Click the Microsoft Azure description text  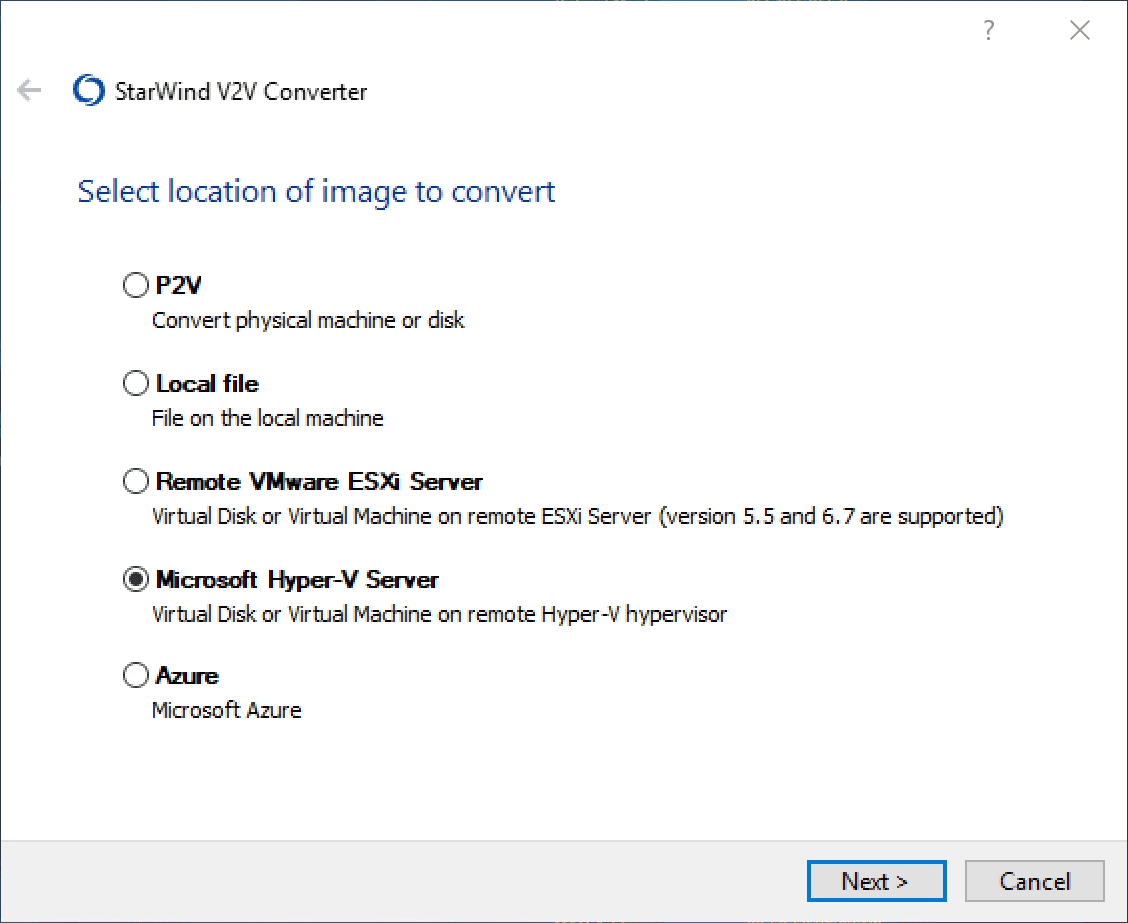[x=226, y=710]
